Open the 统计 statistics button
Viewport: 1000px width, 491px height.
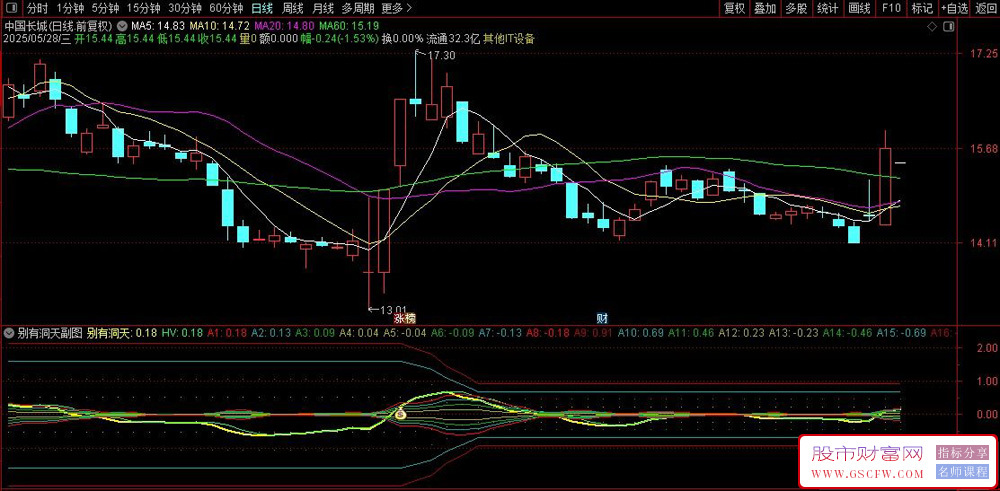[828, 8]
